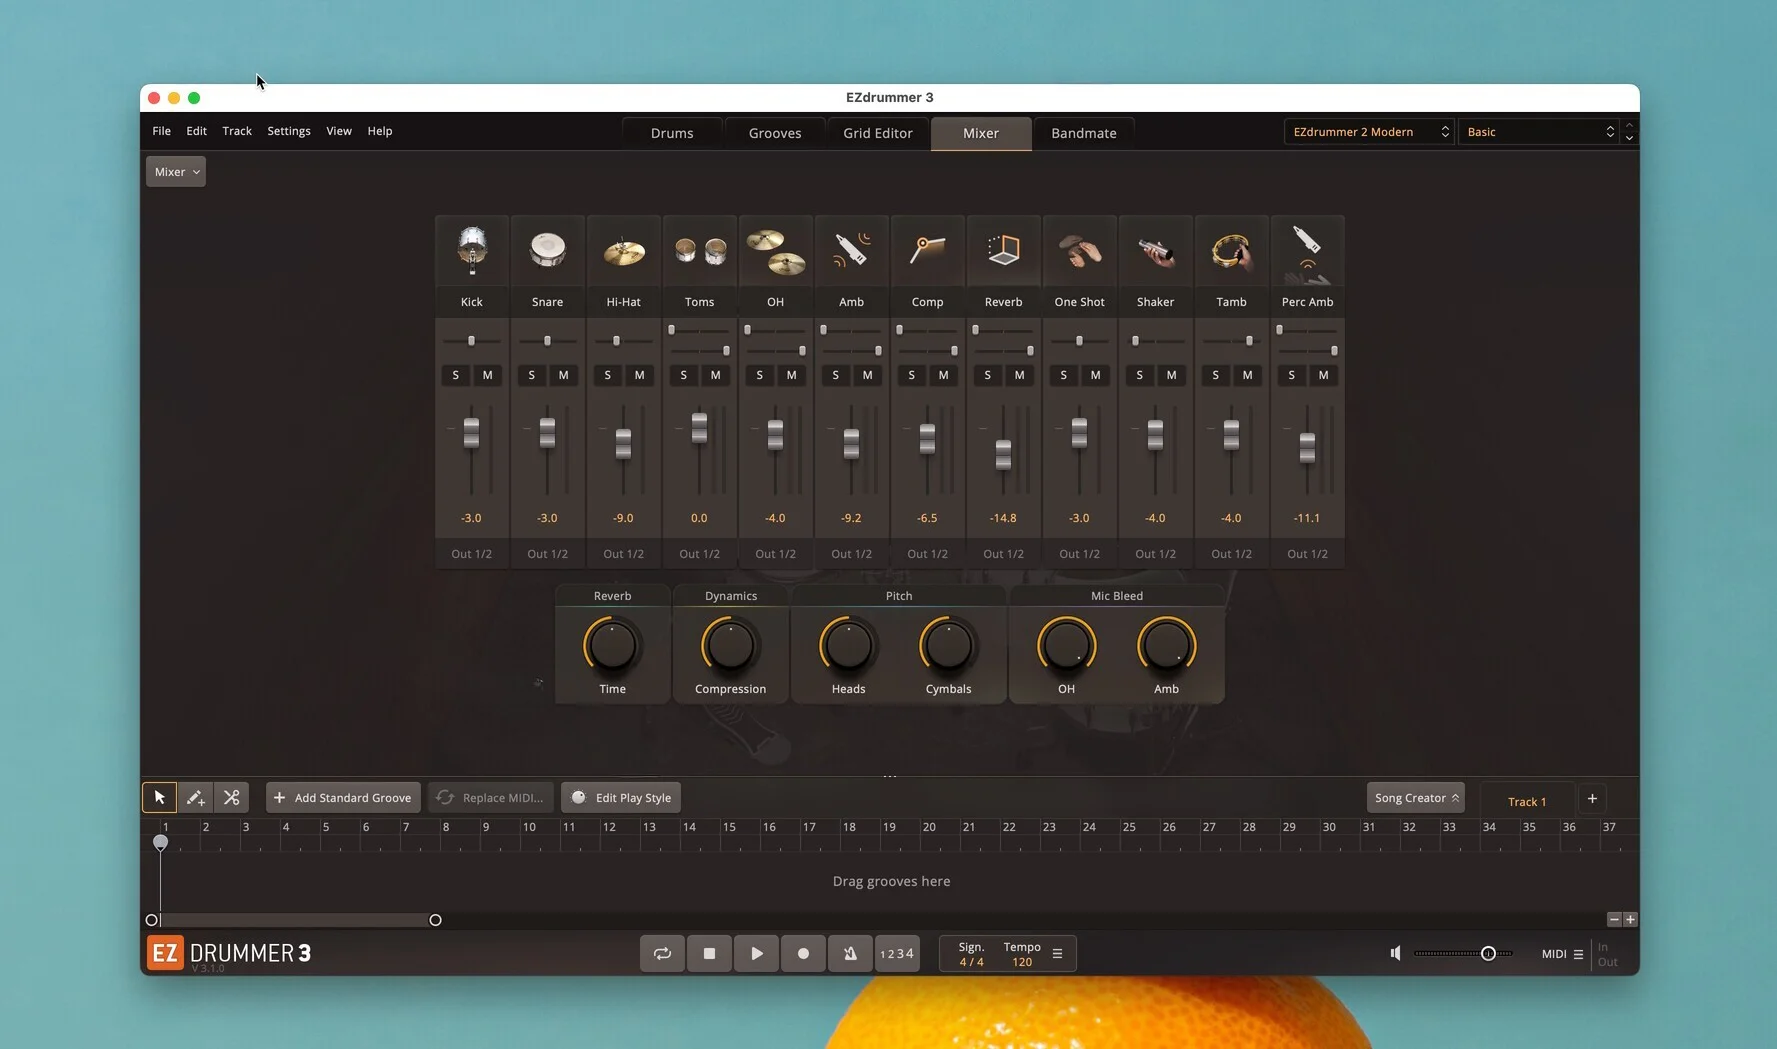
Task: Click the Hi-Hat volume fader
Action: (x=623, y=443)
